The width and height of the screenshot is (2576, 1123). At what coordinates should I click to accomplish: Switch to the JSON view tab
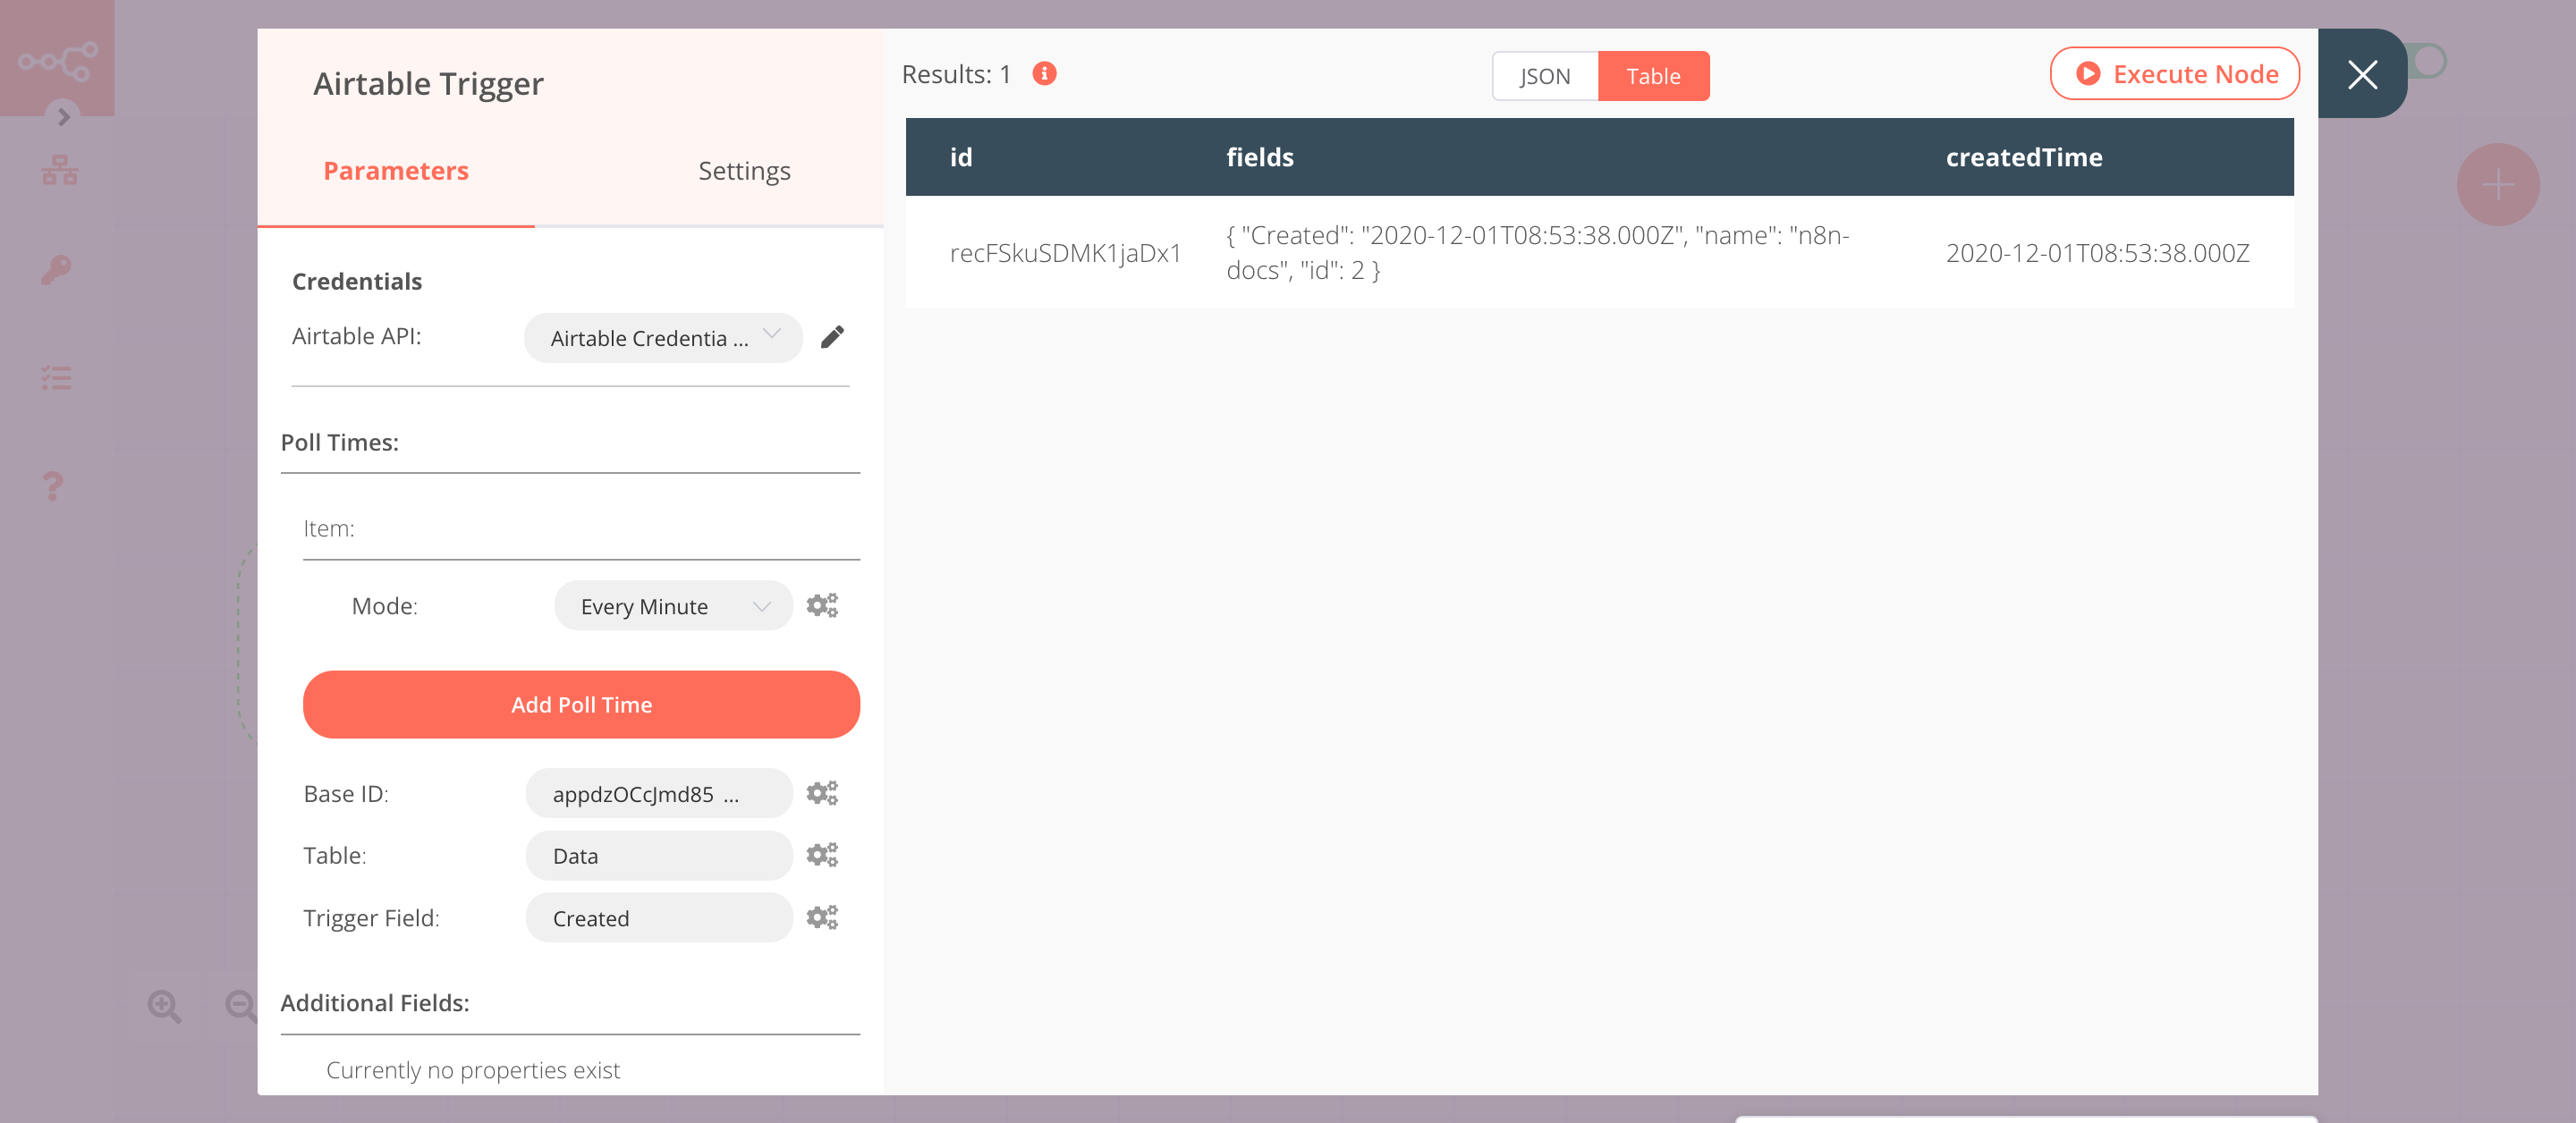(1543, 75)
